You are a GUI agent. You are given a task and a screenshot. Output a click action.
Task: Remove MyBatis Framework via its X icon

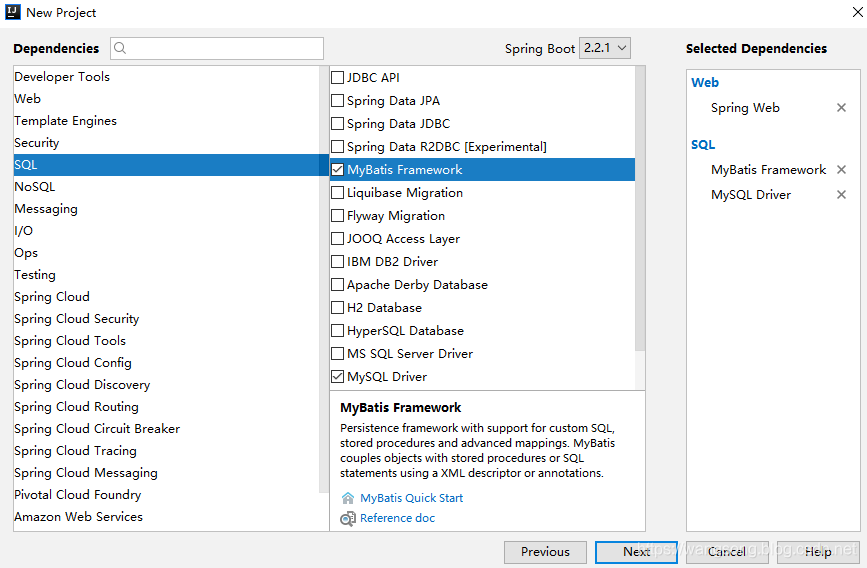tap(841, 170)
